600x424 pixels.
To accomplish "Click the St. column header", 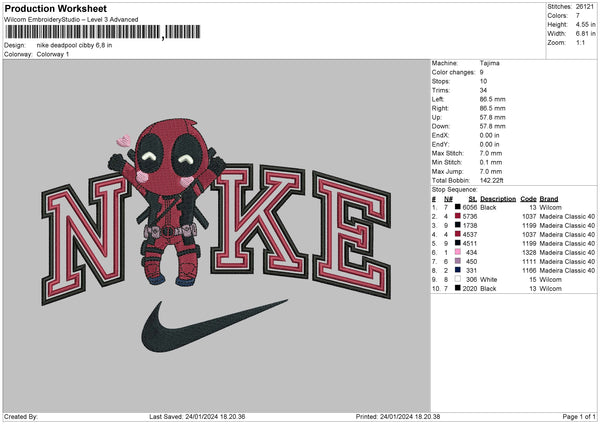I will point(473,199).
